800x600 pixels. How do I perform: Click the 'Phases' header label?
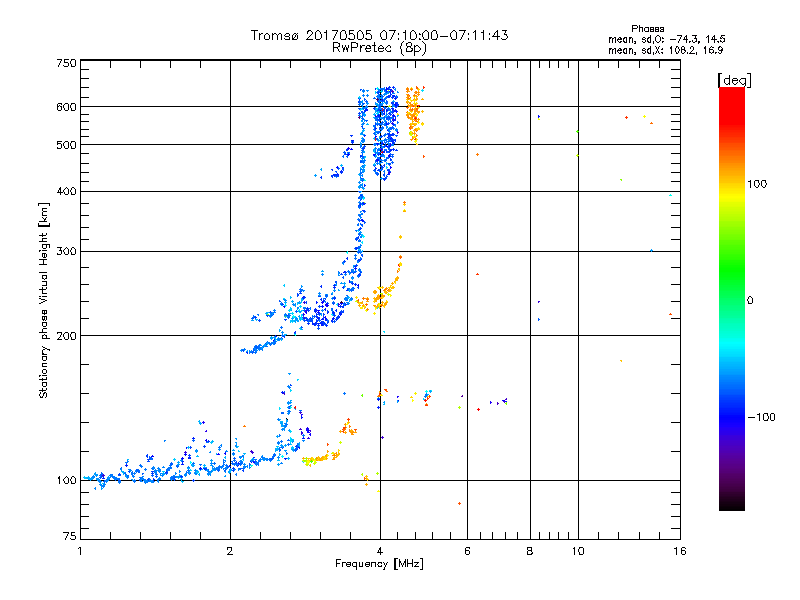tap(647, 29)
